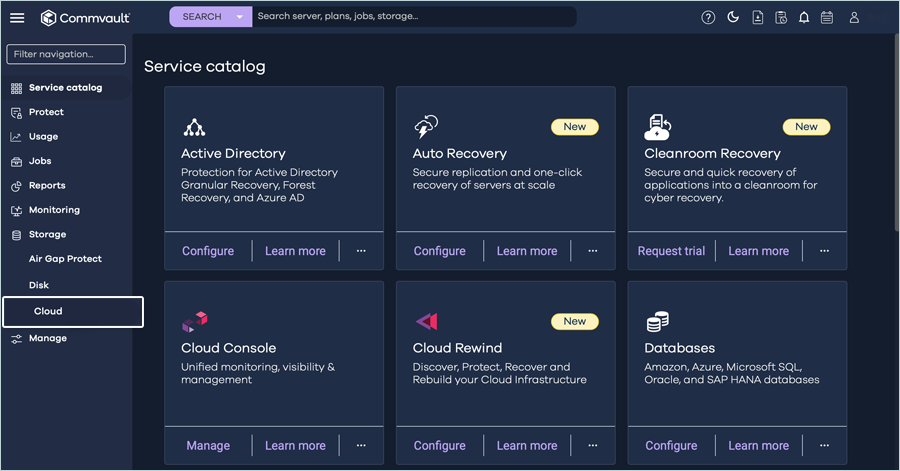Open the user profile icon

click(x=854, y=17)
